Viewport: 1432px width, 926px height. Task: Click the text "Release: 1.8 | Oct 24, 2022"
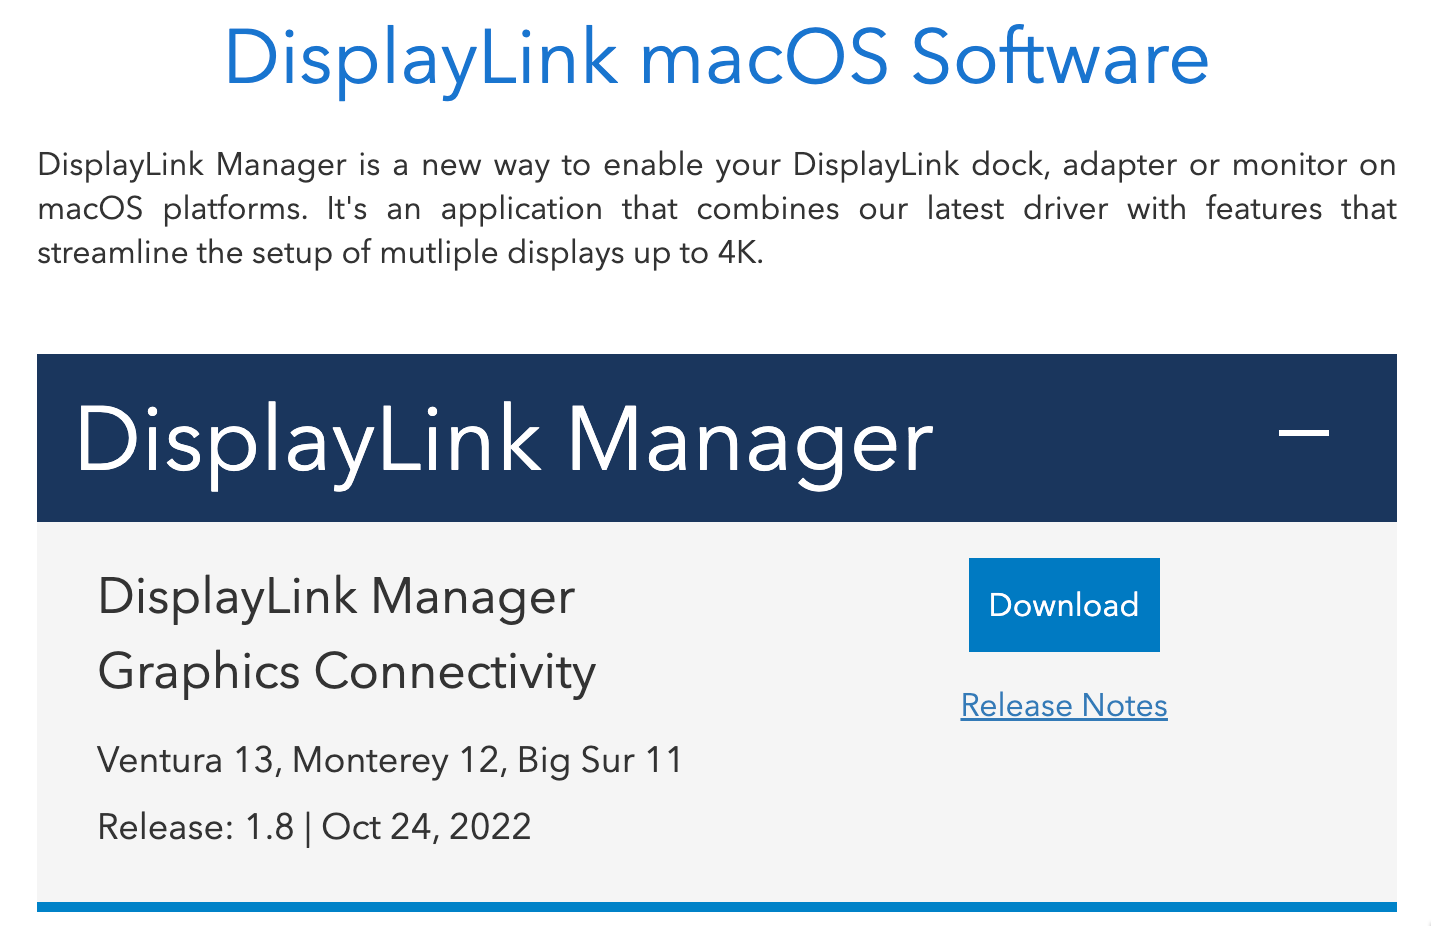click(x=315, y=827)
